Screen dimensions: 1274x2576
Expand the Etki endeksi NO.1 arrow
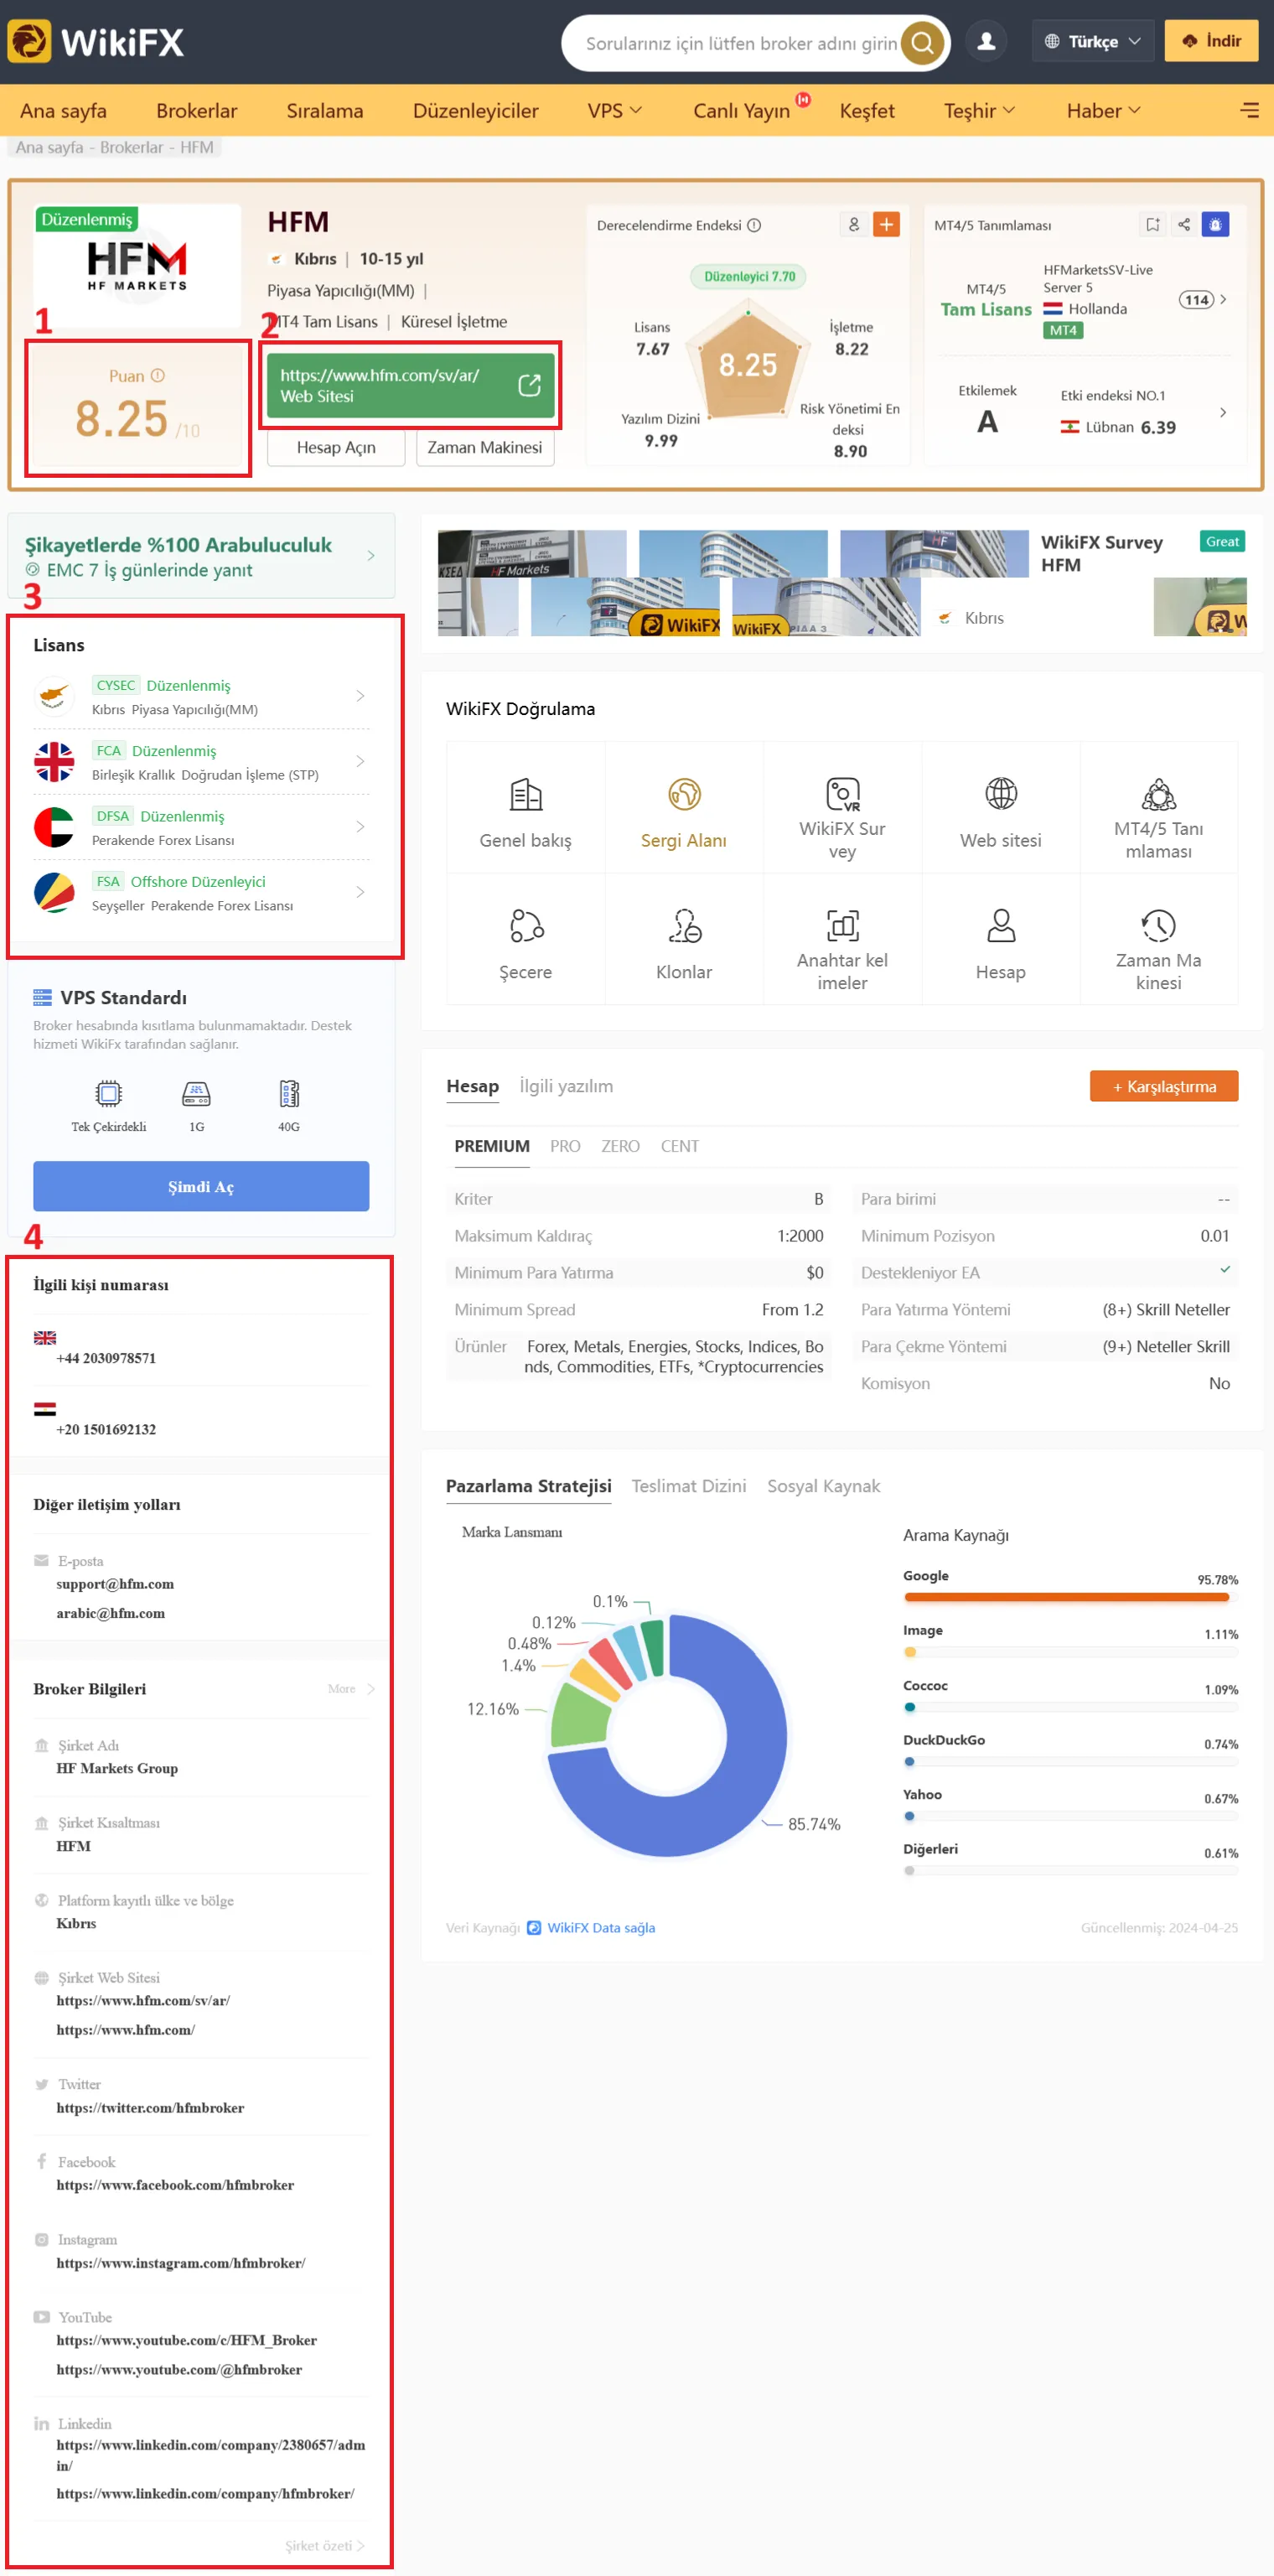pos(1223,412)
